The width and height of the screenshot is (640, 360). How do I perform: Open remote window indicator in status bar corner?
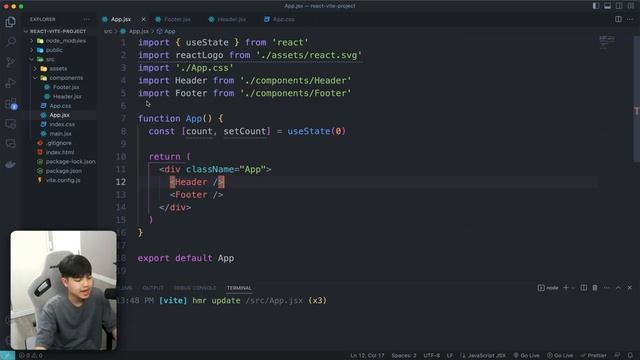pyautogui.click(x=7, y=356)
